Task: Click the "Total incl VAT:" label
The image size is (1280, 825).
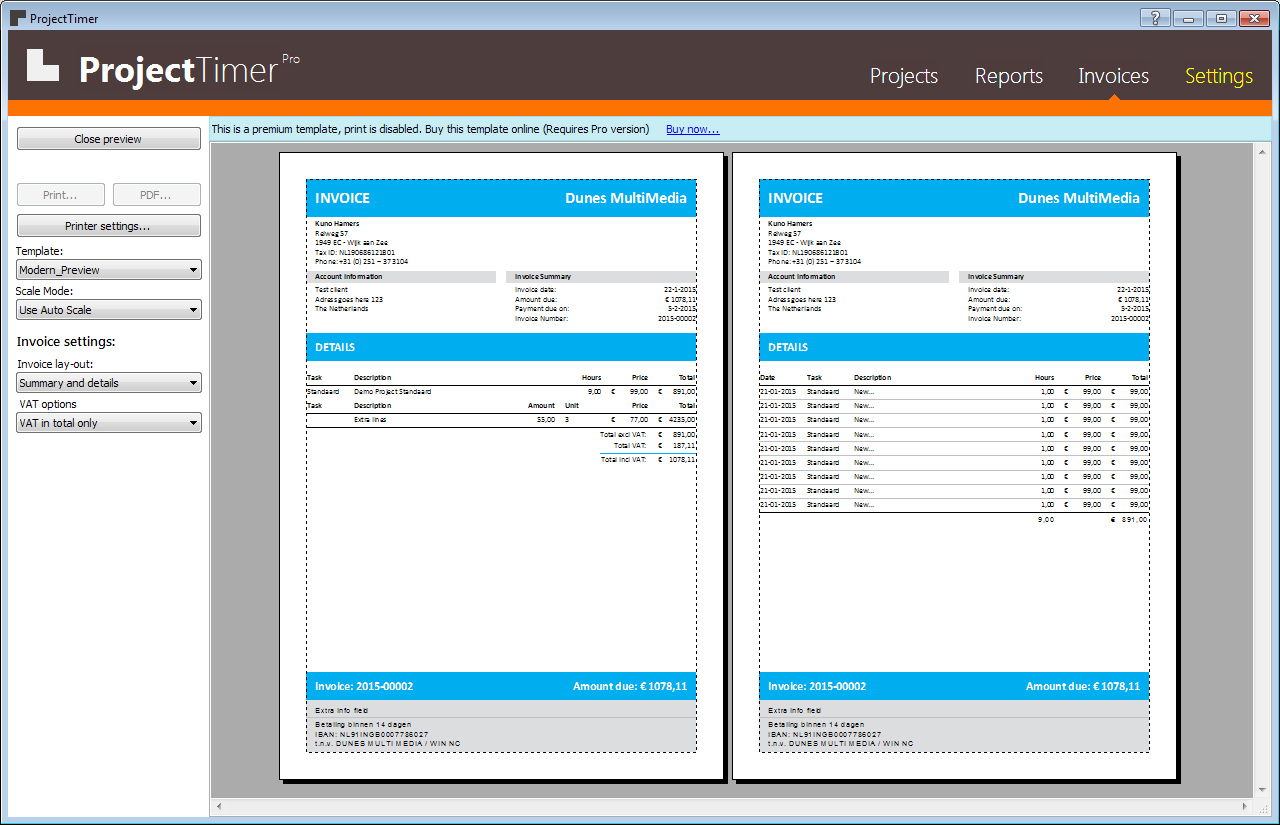Action: point(624,459)
